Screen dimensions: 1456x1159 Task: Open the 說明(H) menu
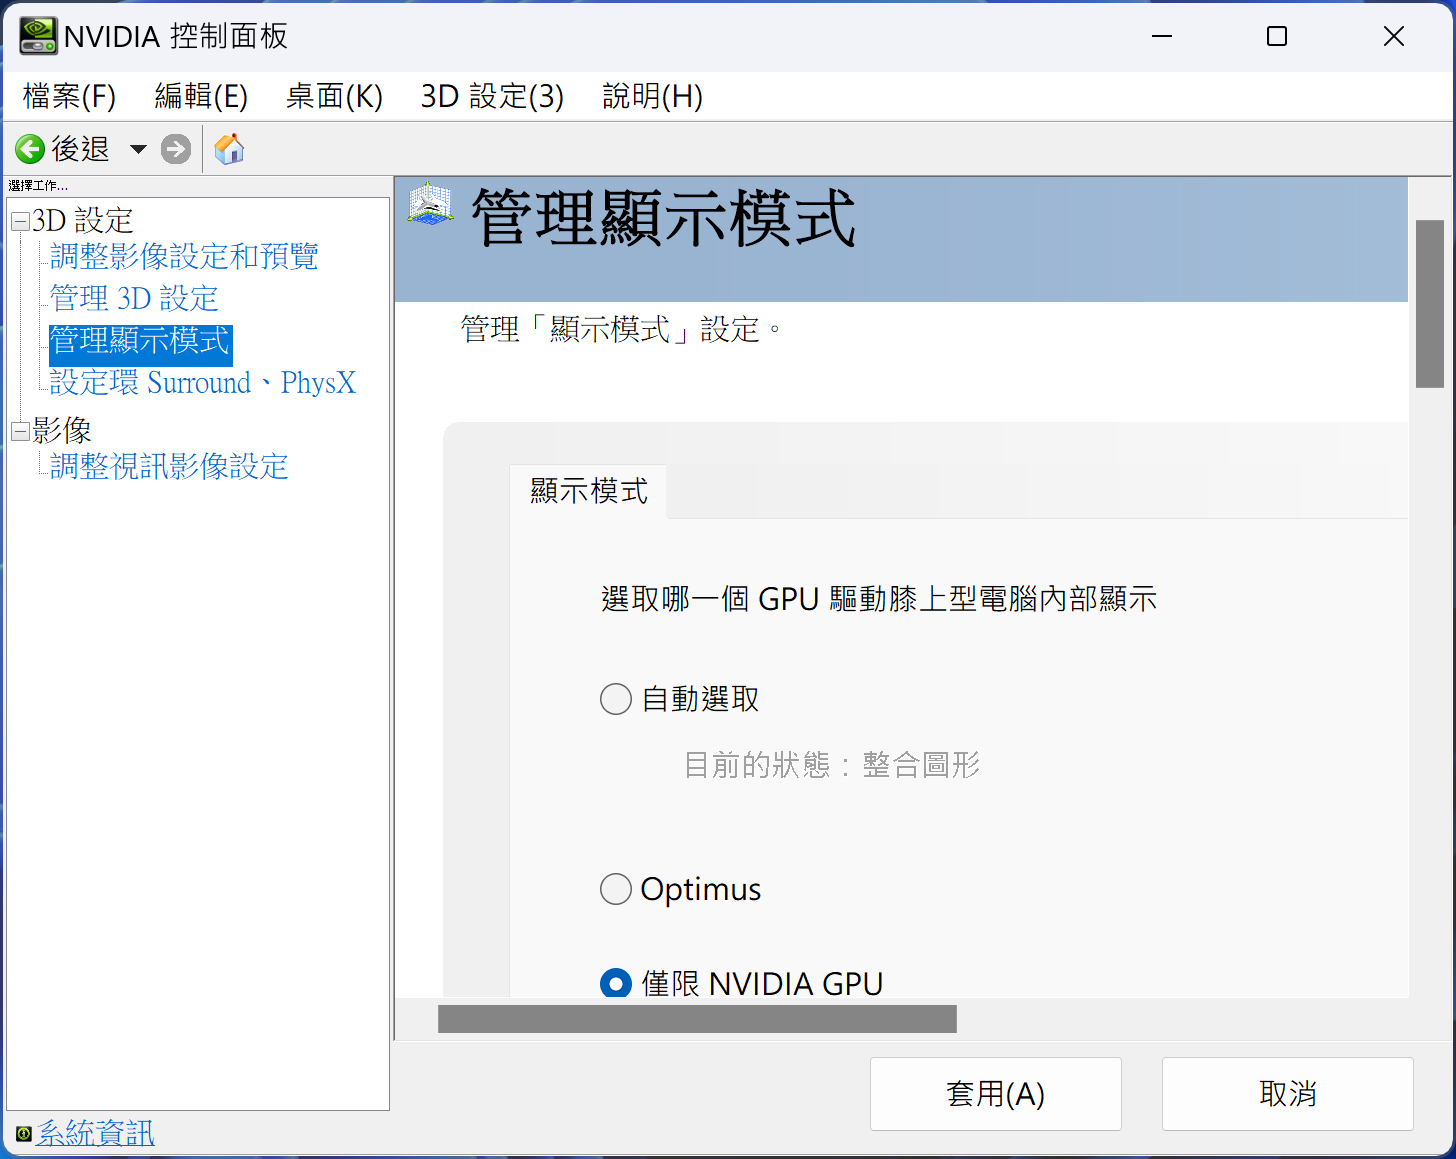(x=652, y=97)
